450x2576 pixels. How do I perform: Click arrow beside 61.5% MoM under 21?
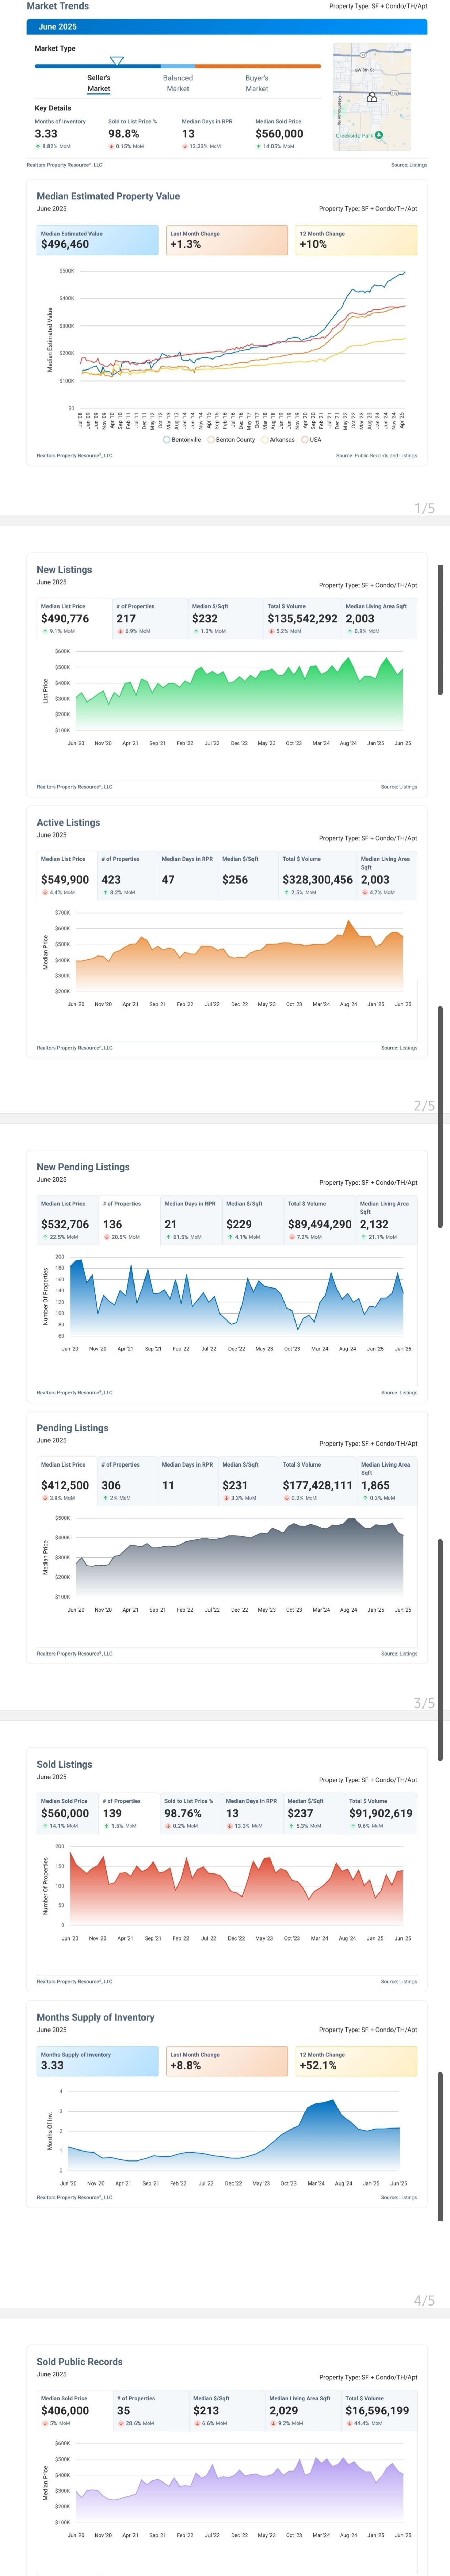[168, 1237]
